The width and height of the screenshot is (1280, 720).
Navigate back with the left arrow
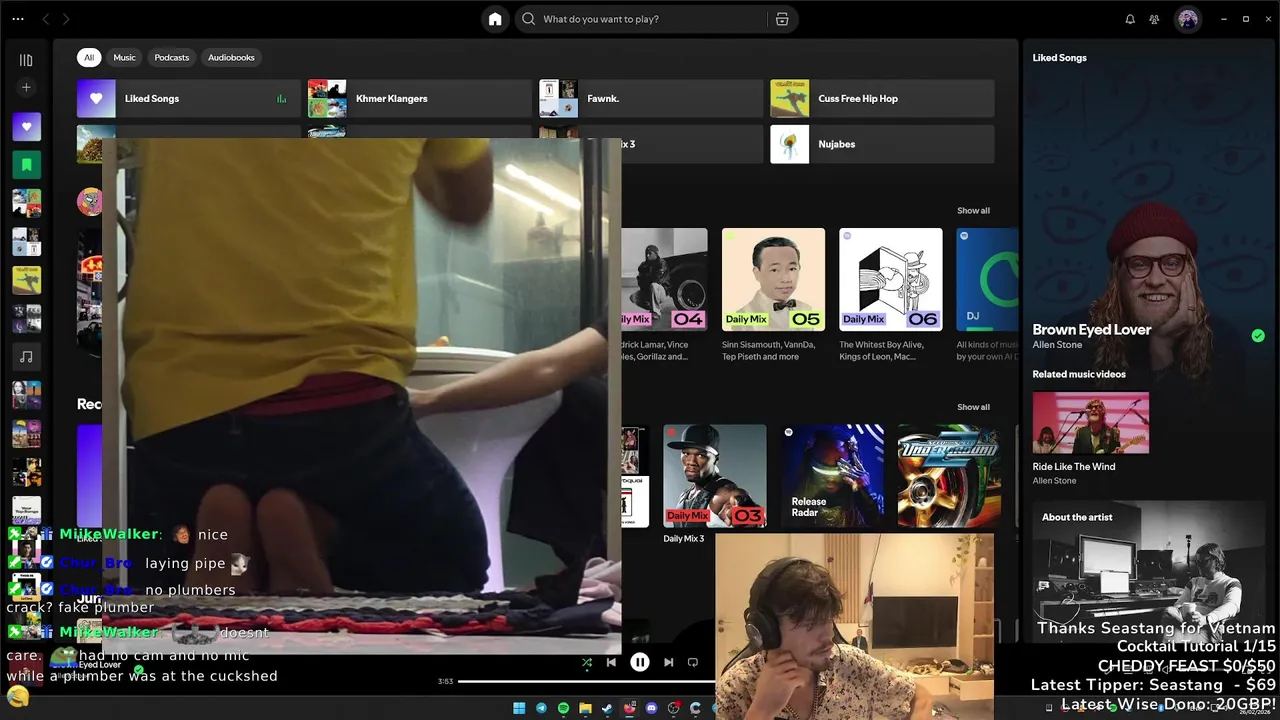pos(45,19)
